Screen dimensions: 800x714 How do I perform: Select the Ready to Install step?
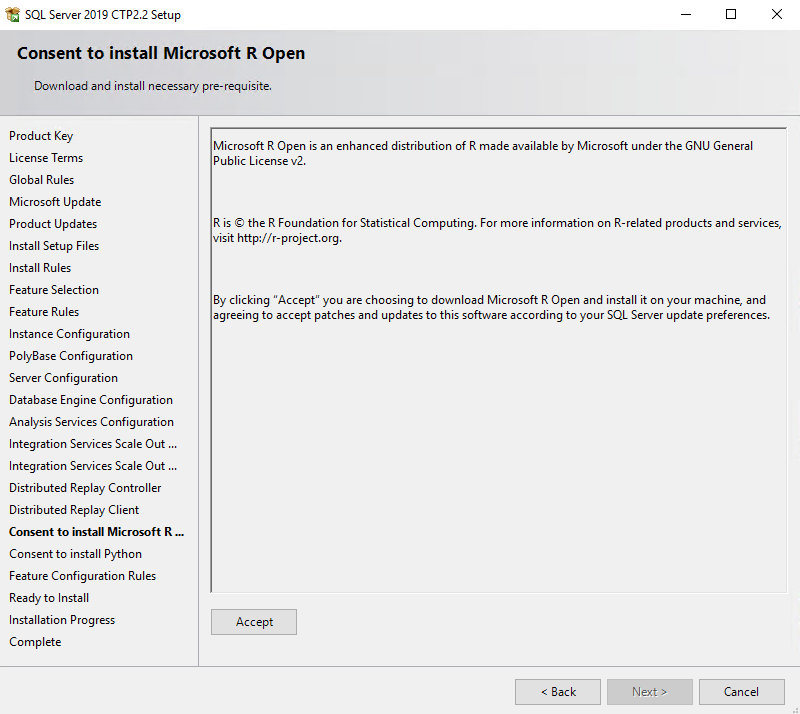click(49, 598)
